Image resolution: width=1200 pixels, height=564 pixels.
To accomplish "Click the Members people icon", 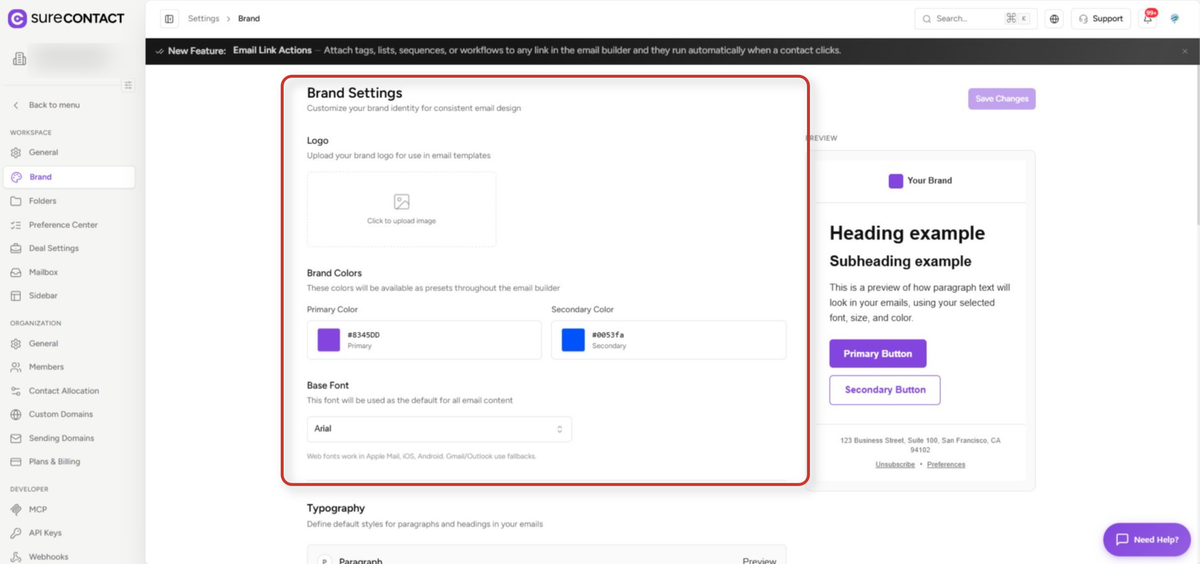I will [16, 367].
